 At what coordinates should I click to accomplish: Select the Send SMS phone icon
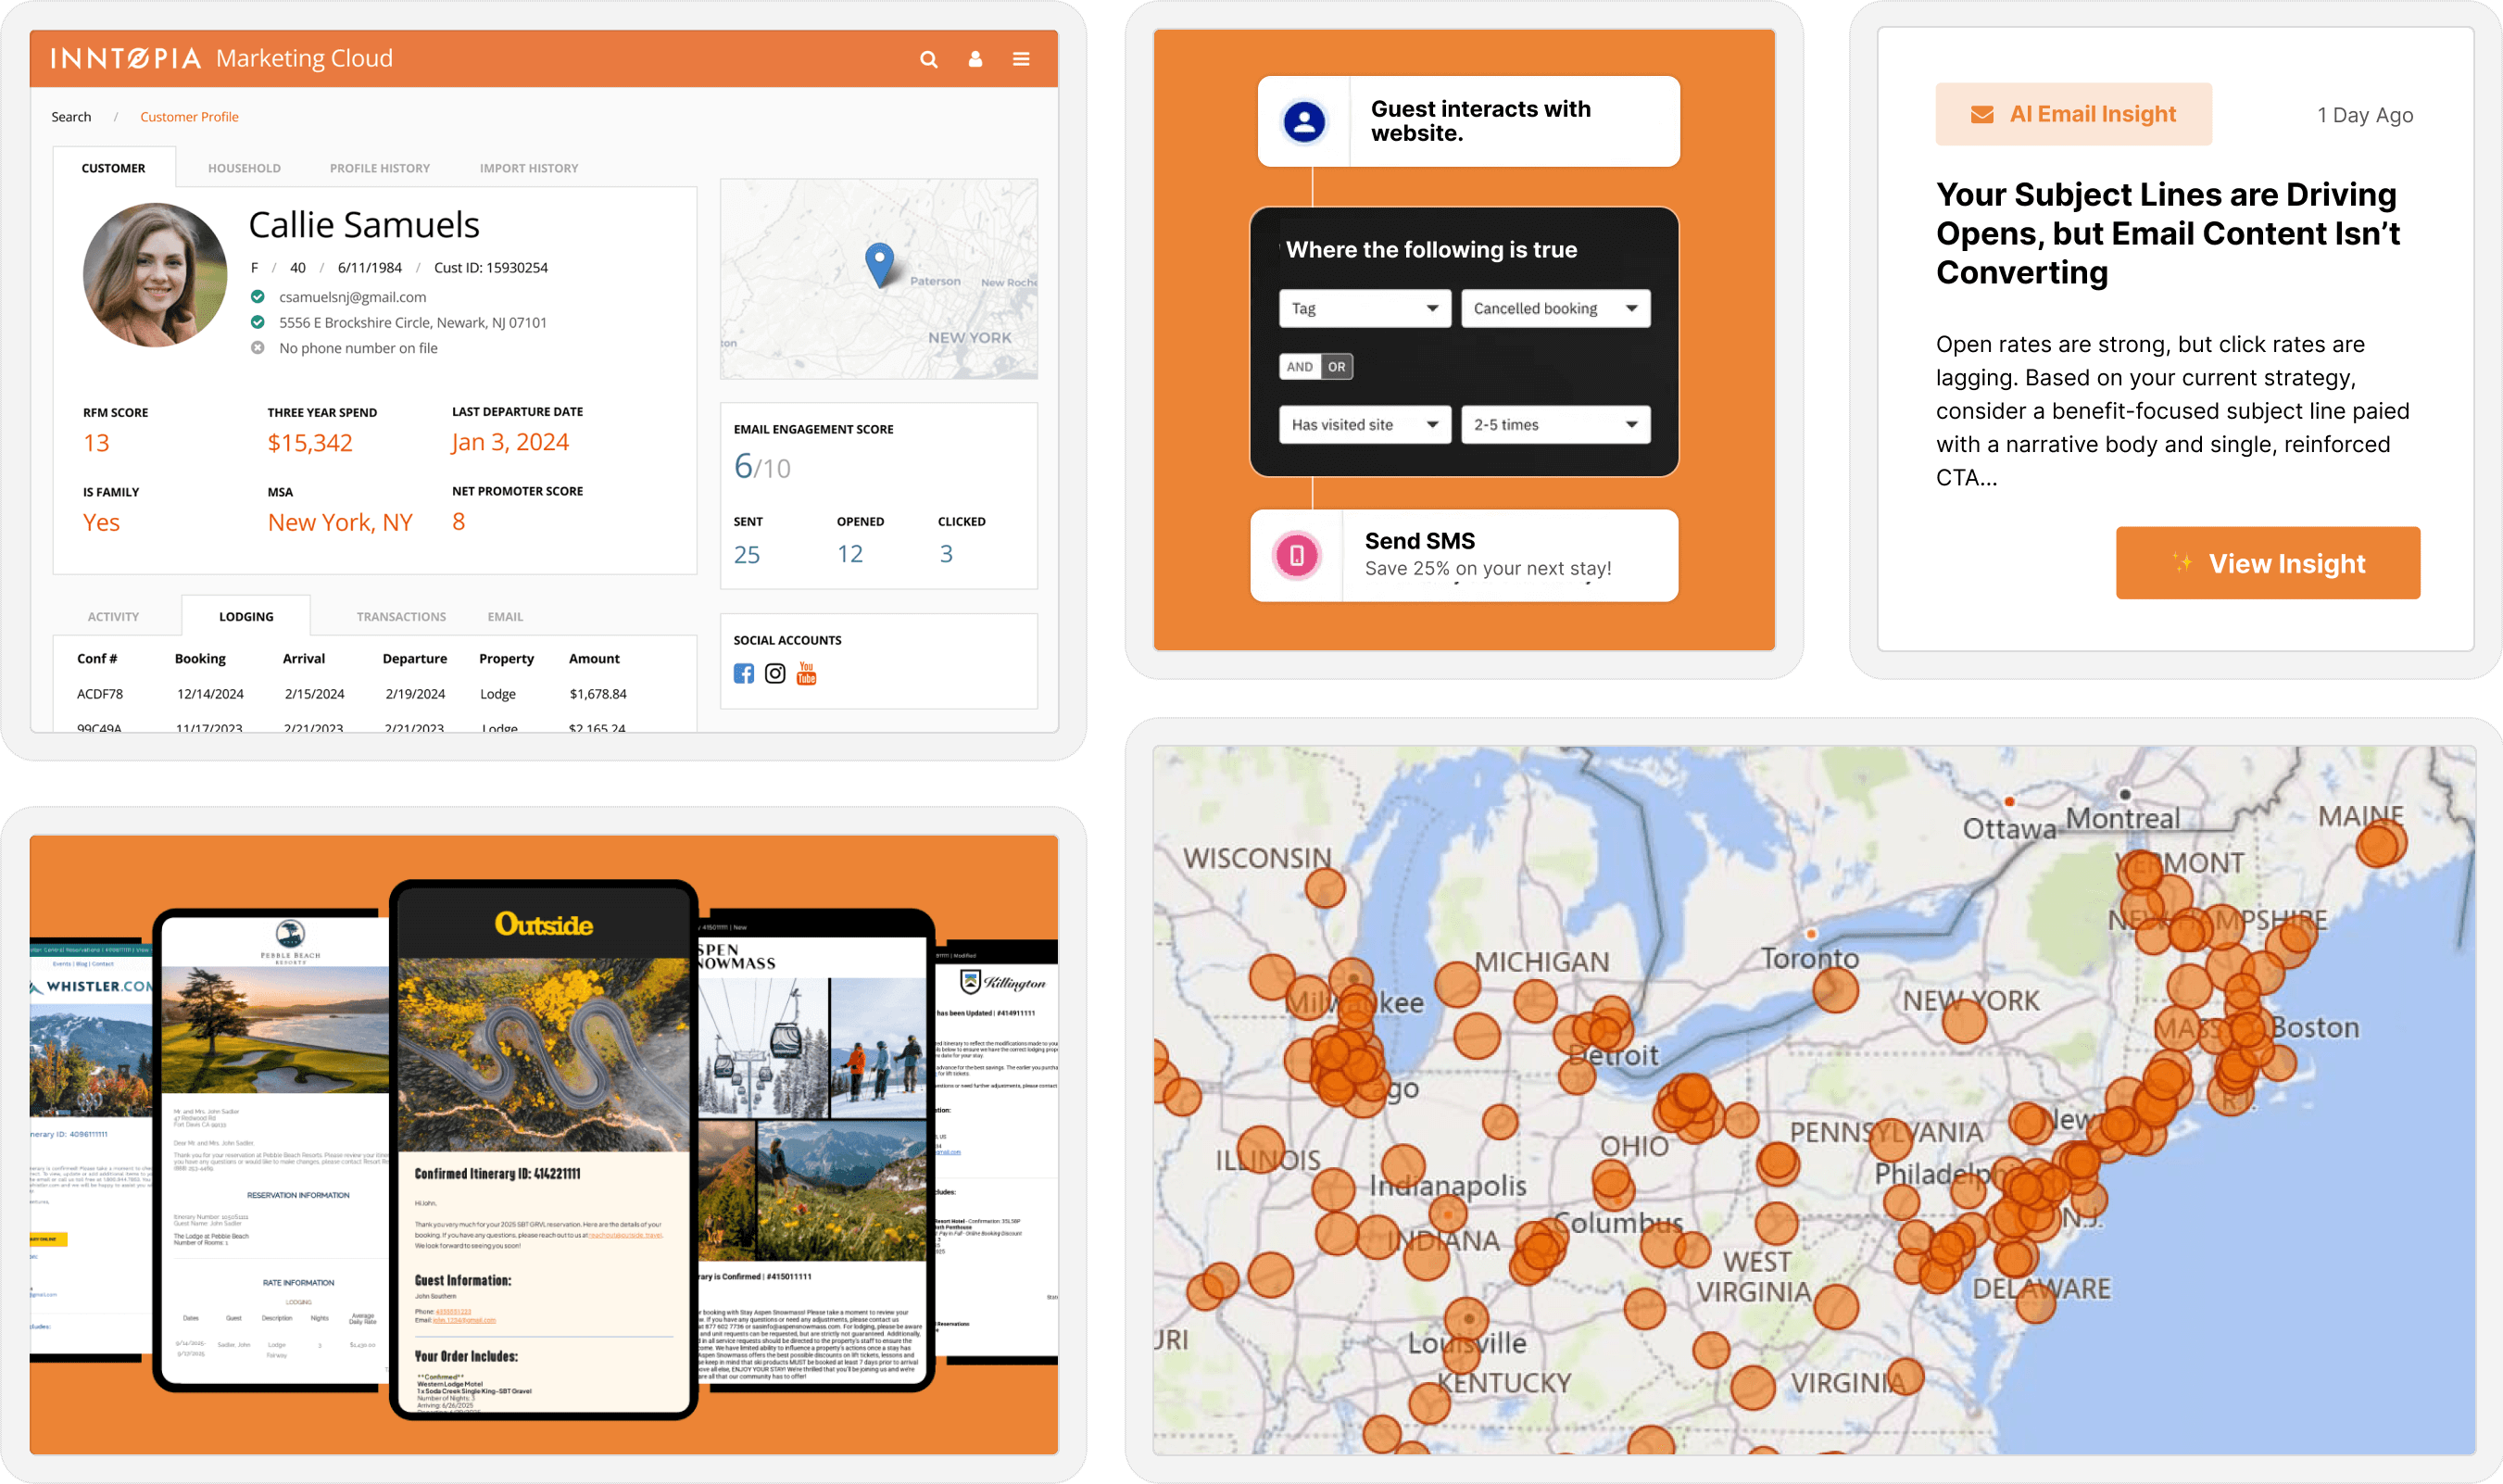coord(1295,556)
